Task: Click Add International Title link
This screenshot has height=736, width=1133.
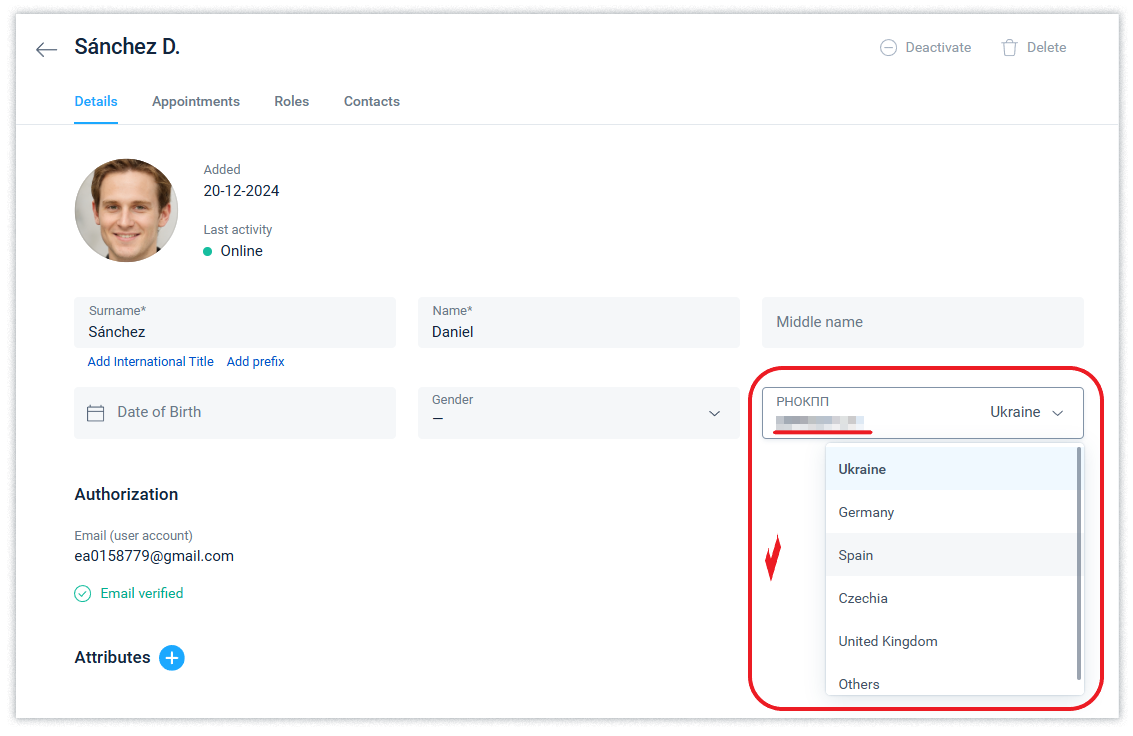Action: (x=150, y=362)
